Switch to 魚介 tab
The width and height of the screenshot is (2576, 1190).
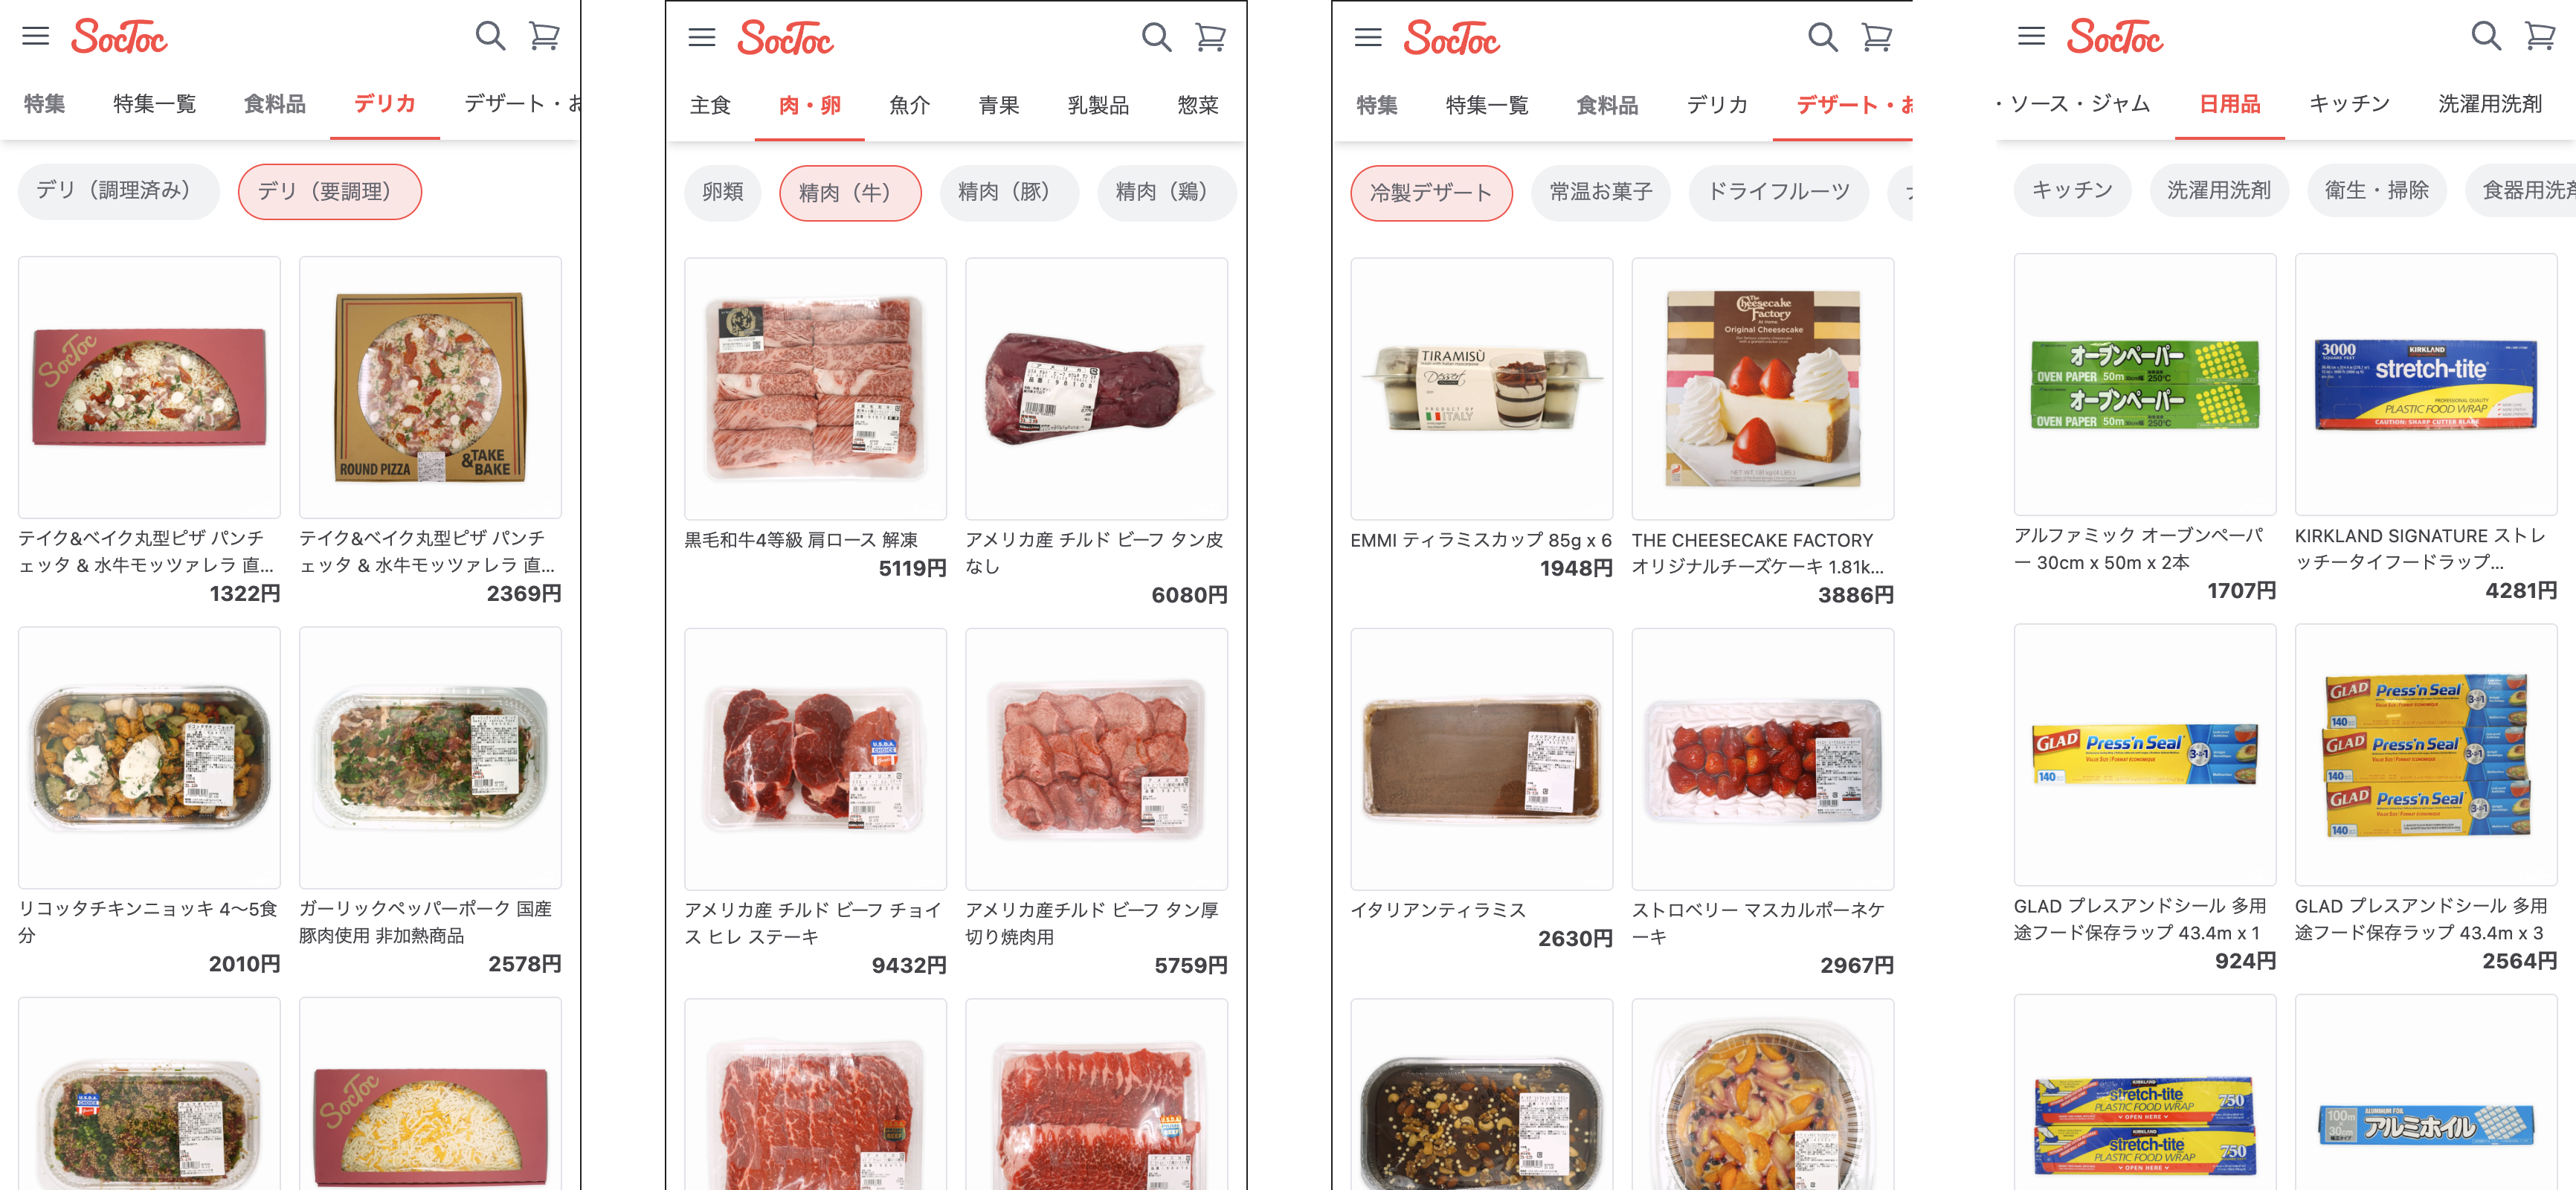pos(910,105)
